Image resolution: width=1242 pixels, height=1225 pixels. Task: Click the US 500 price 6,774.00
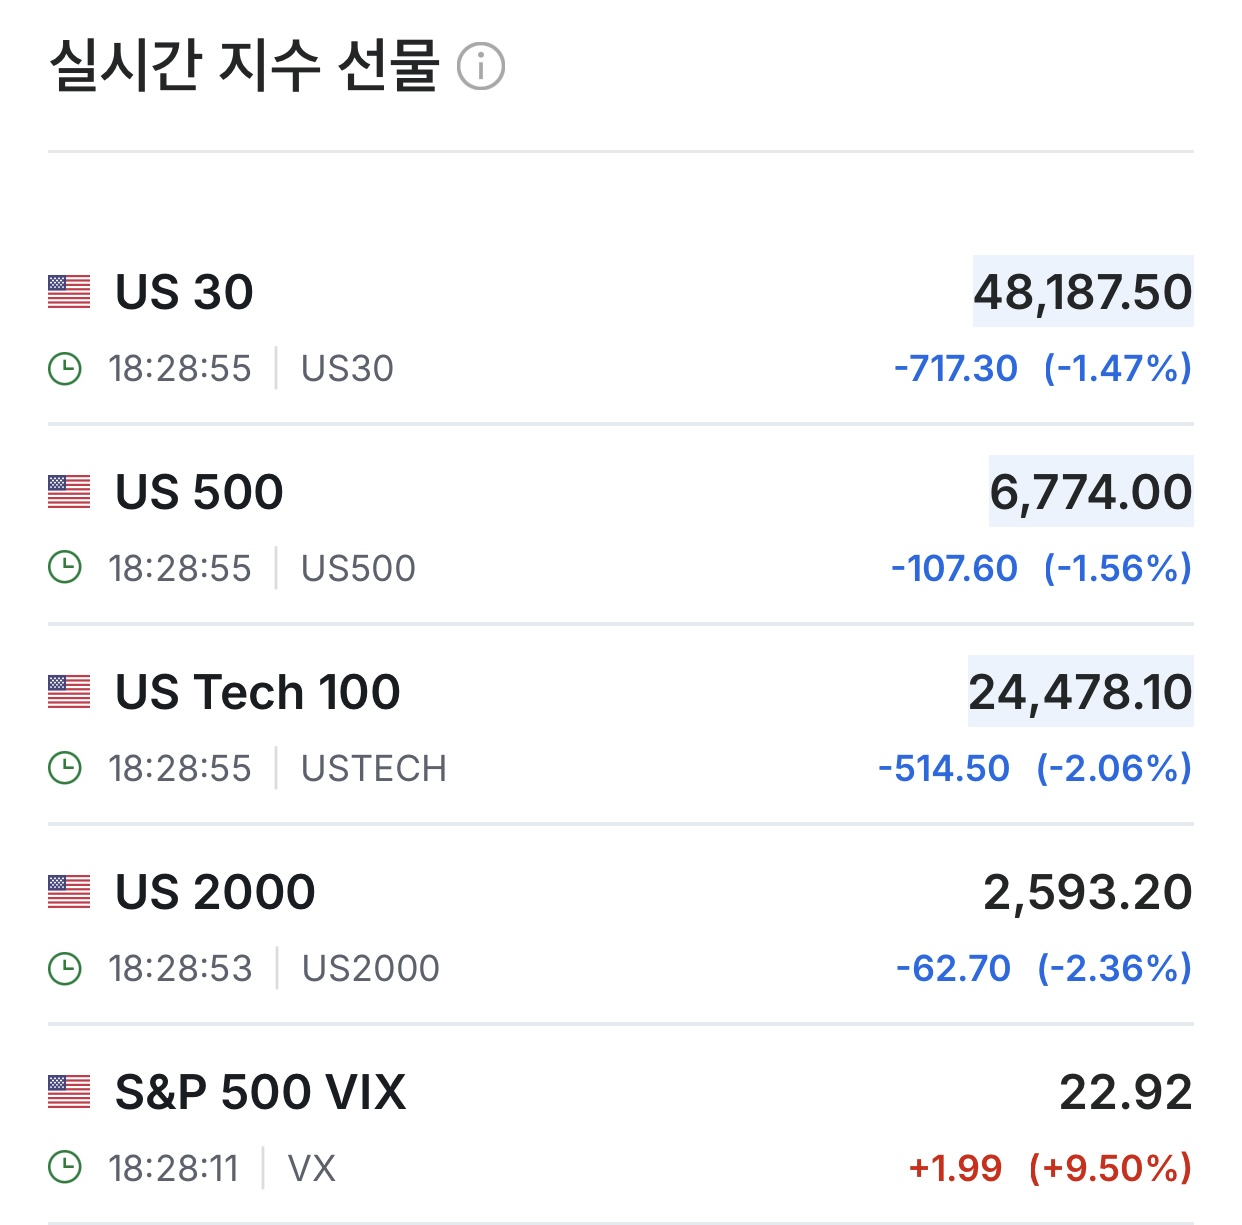1090,492
